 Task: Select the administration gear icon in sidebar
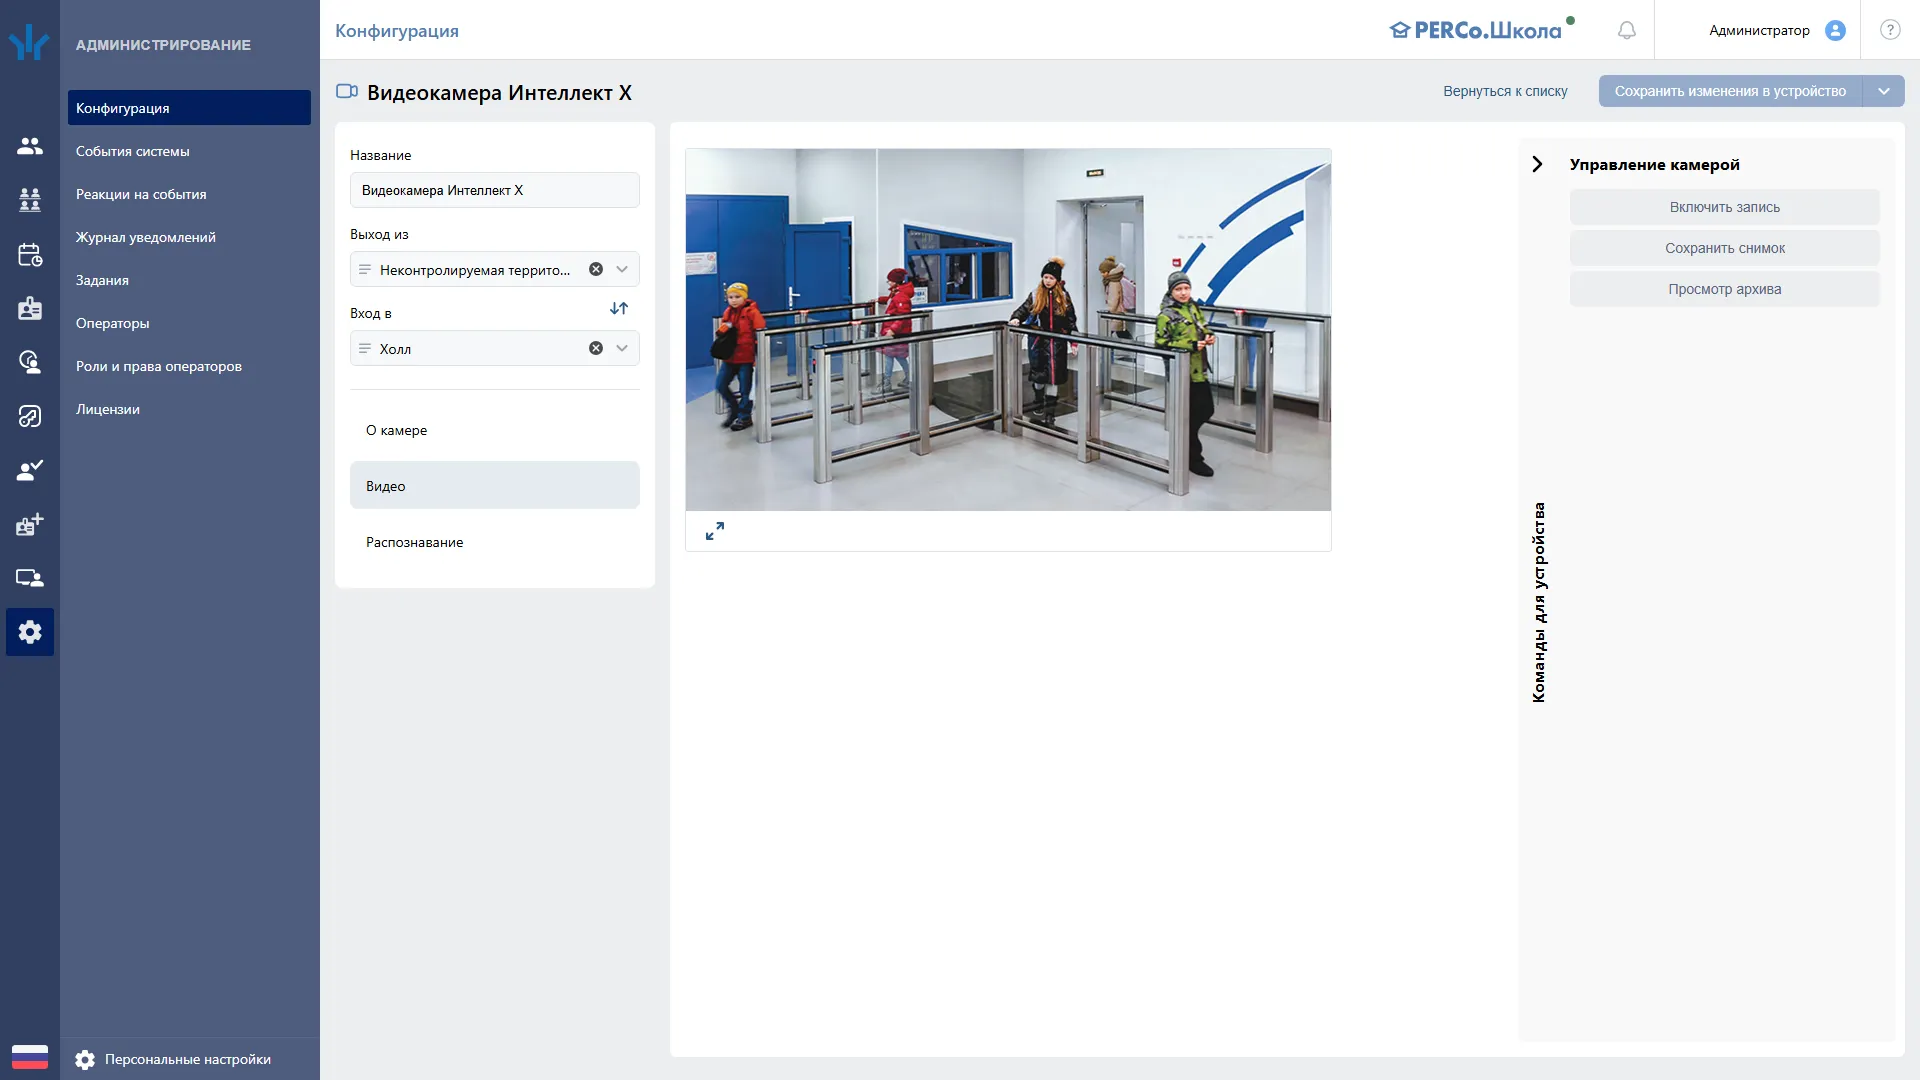pyautogui.click(x=30, y=632)
